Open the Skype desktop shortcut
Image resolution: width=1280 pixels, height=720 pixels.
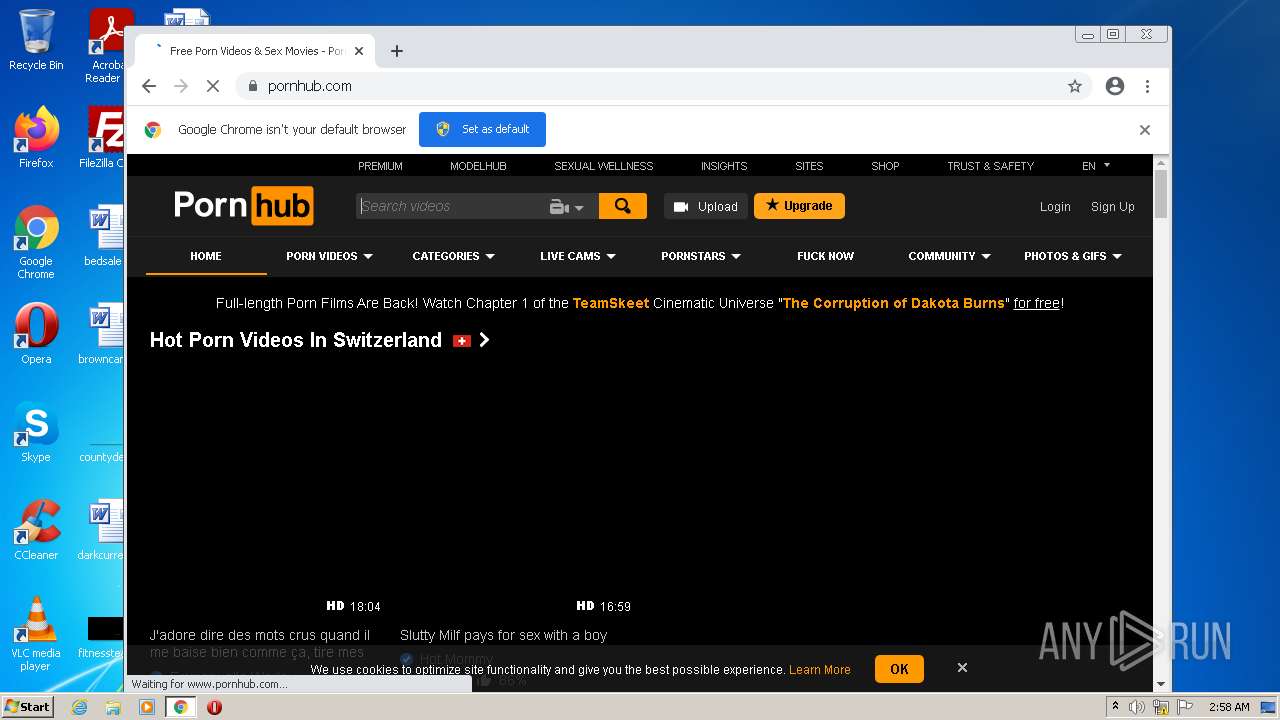(36, 431)
